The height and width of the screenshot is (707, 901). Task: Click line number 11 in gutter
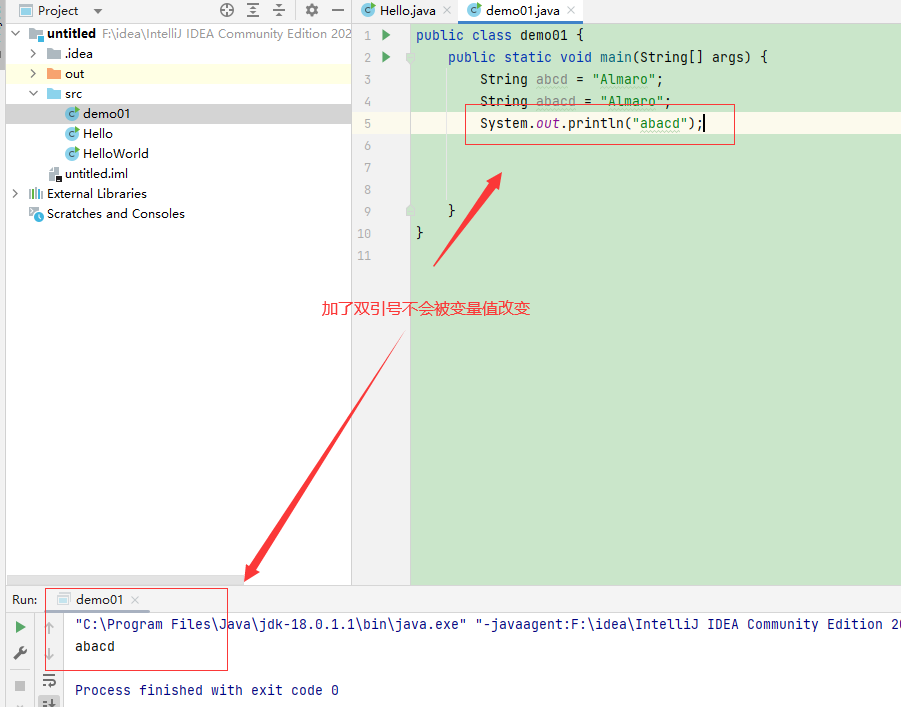364,256
